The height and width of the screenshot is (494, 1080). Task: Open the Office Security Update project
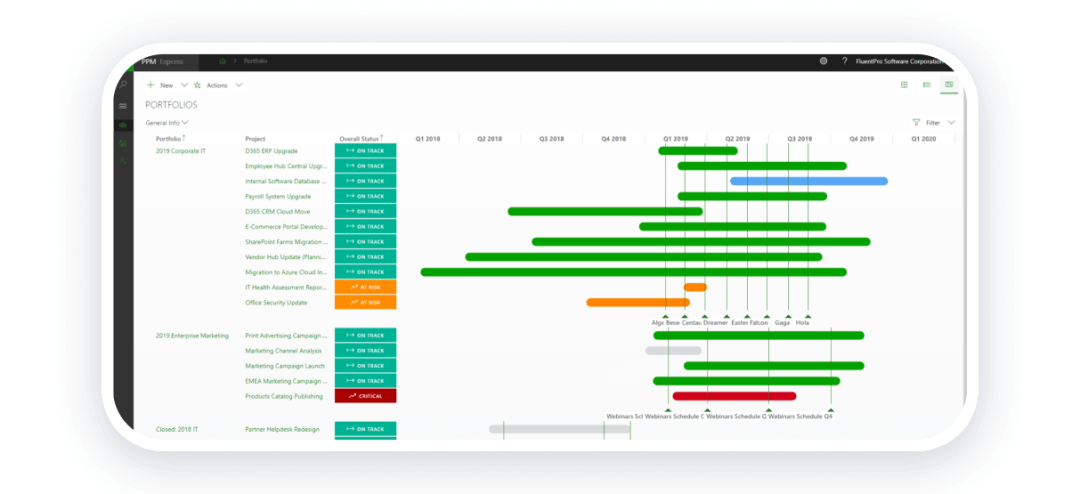point(276,302)
